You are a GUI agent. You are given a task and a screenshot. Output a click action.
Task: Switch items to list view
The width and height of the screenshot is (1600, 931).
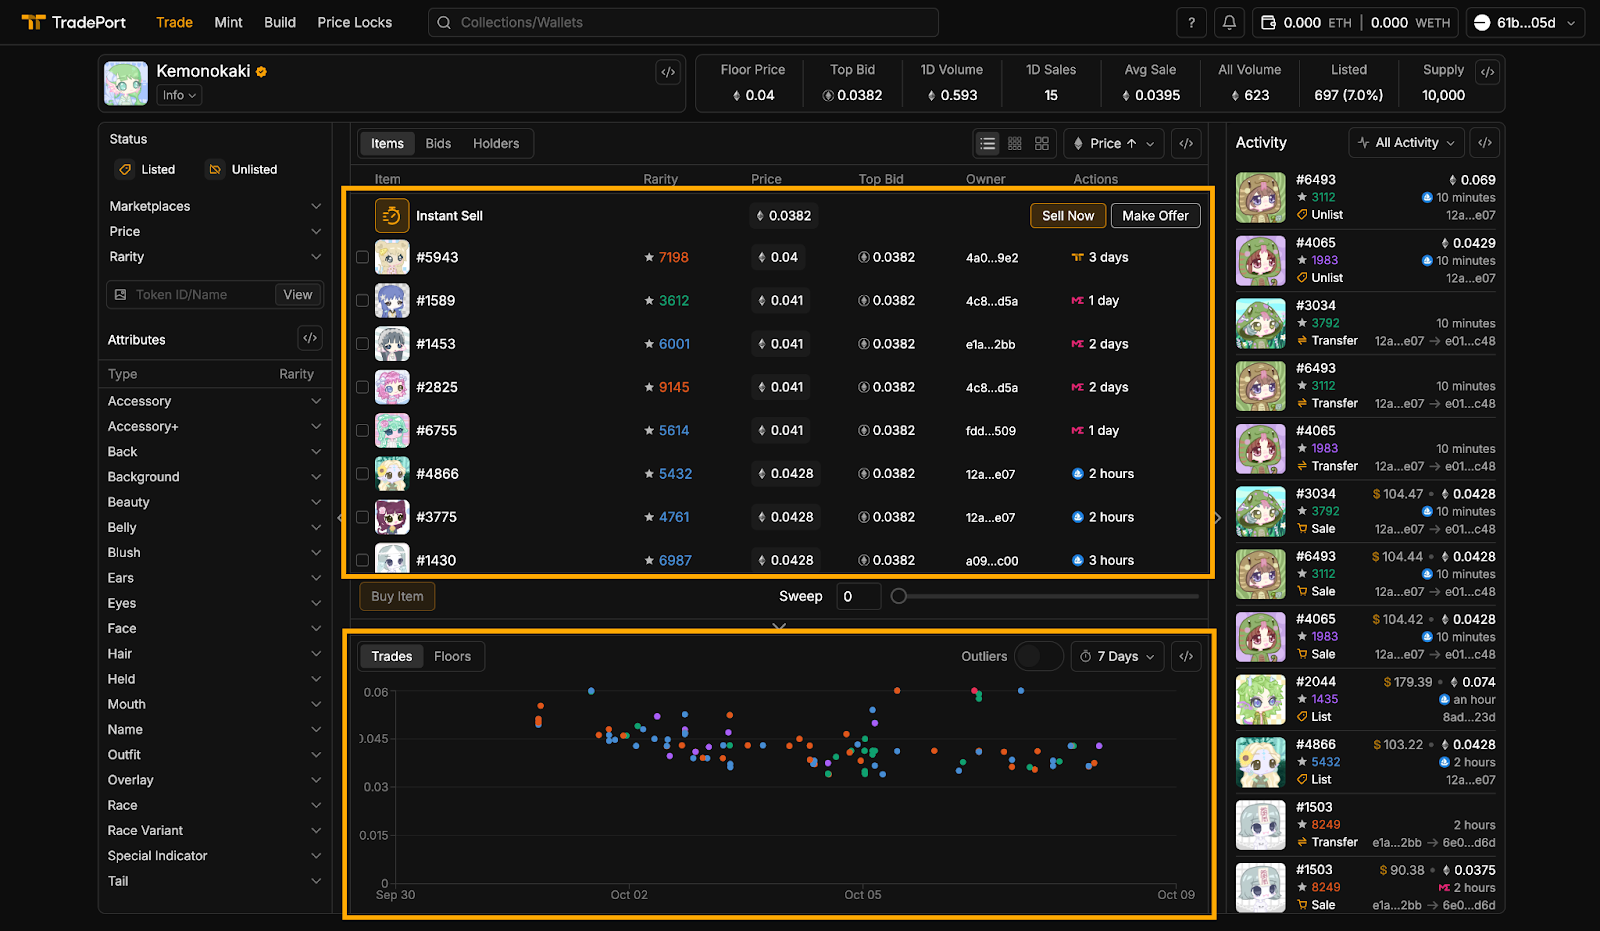click(988, 143)
